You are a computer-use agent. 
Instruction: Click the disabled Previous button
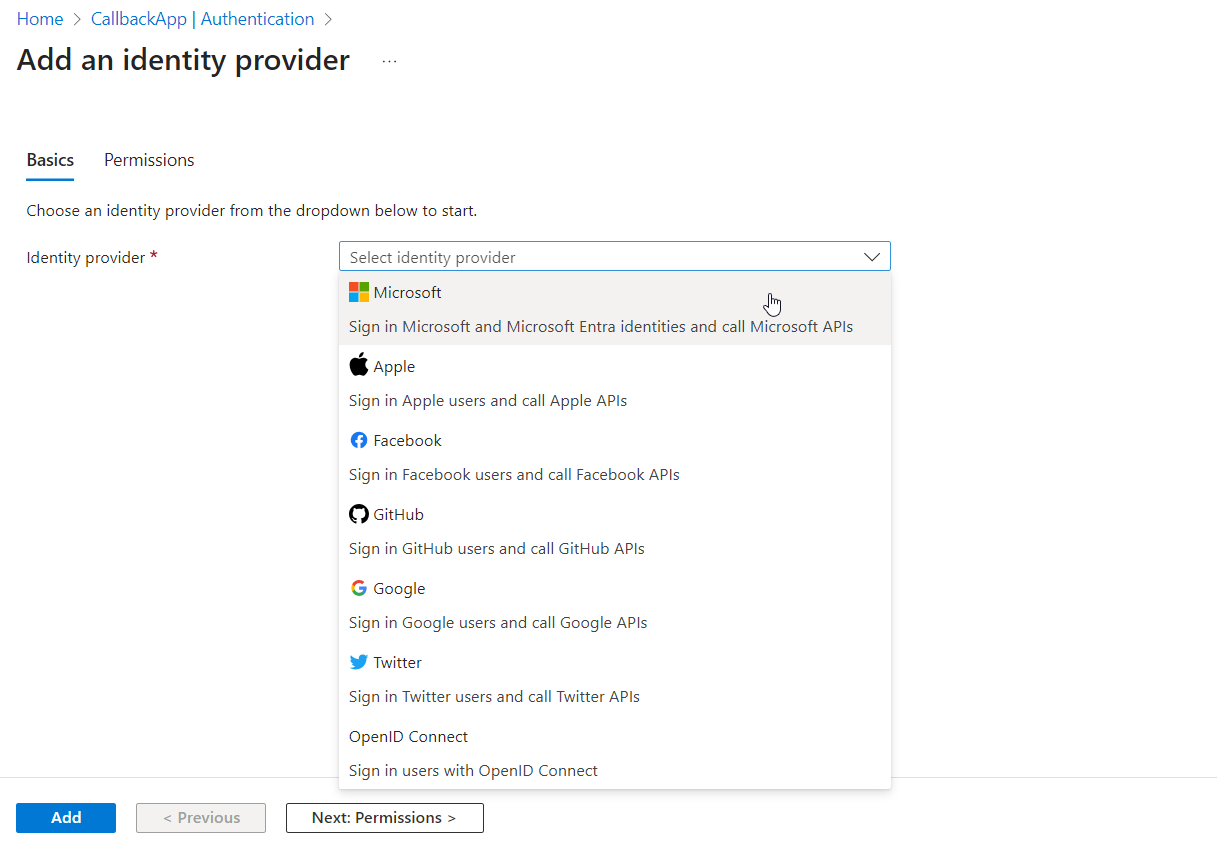[x=200, y=817]
